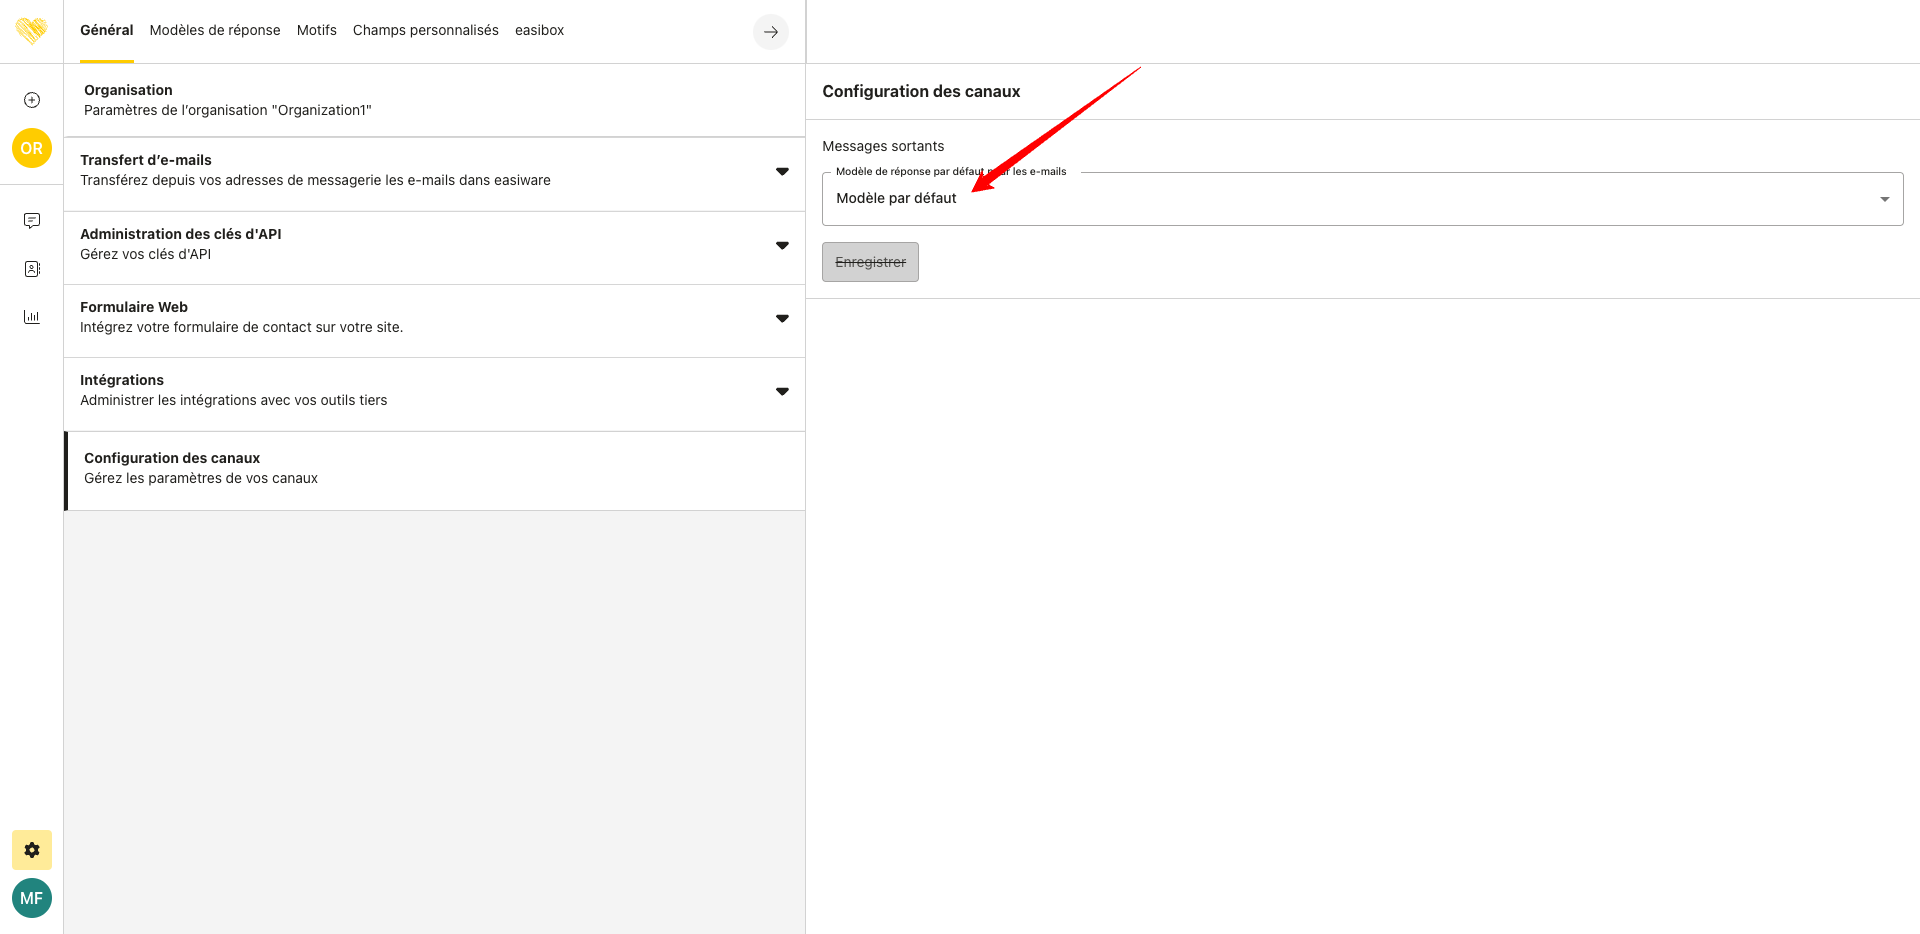Click the right arrow tabs scroll button
The image size is (1920, 934).
click(x=770, y=32)
